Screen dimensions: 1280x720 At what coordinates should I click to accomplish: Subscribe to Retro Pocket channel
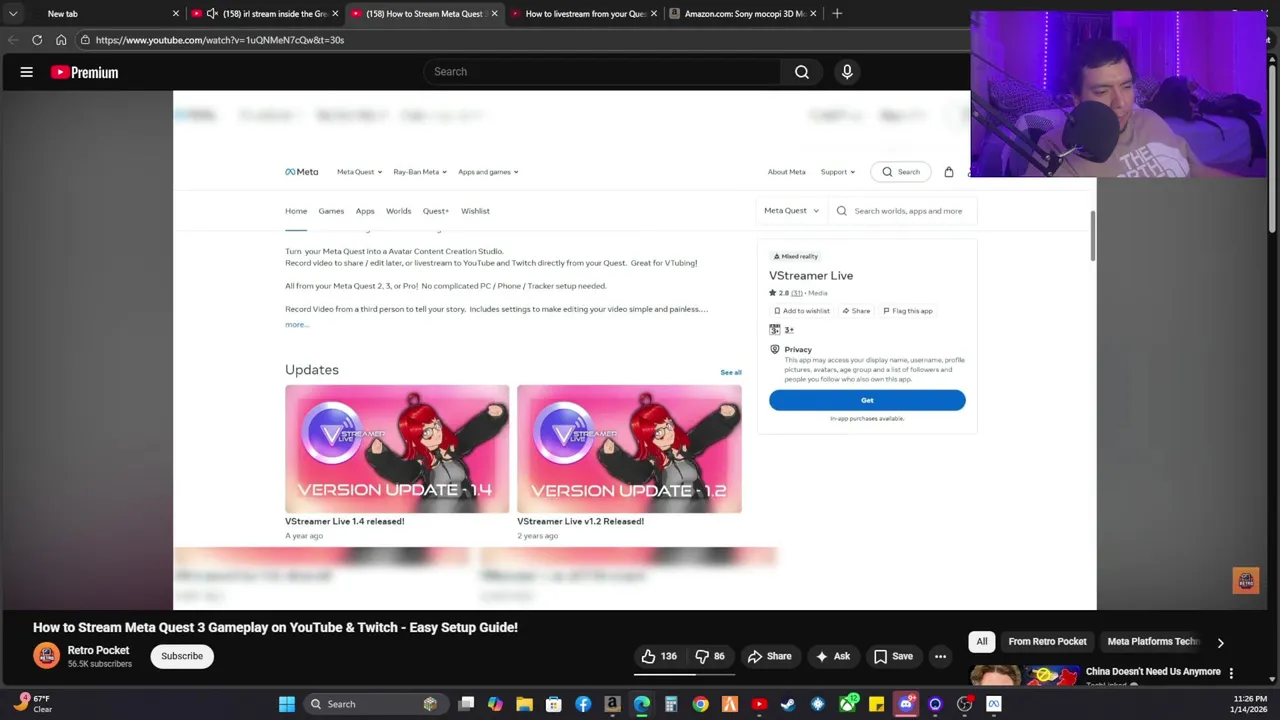point(182,656)
